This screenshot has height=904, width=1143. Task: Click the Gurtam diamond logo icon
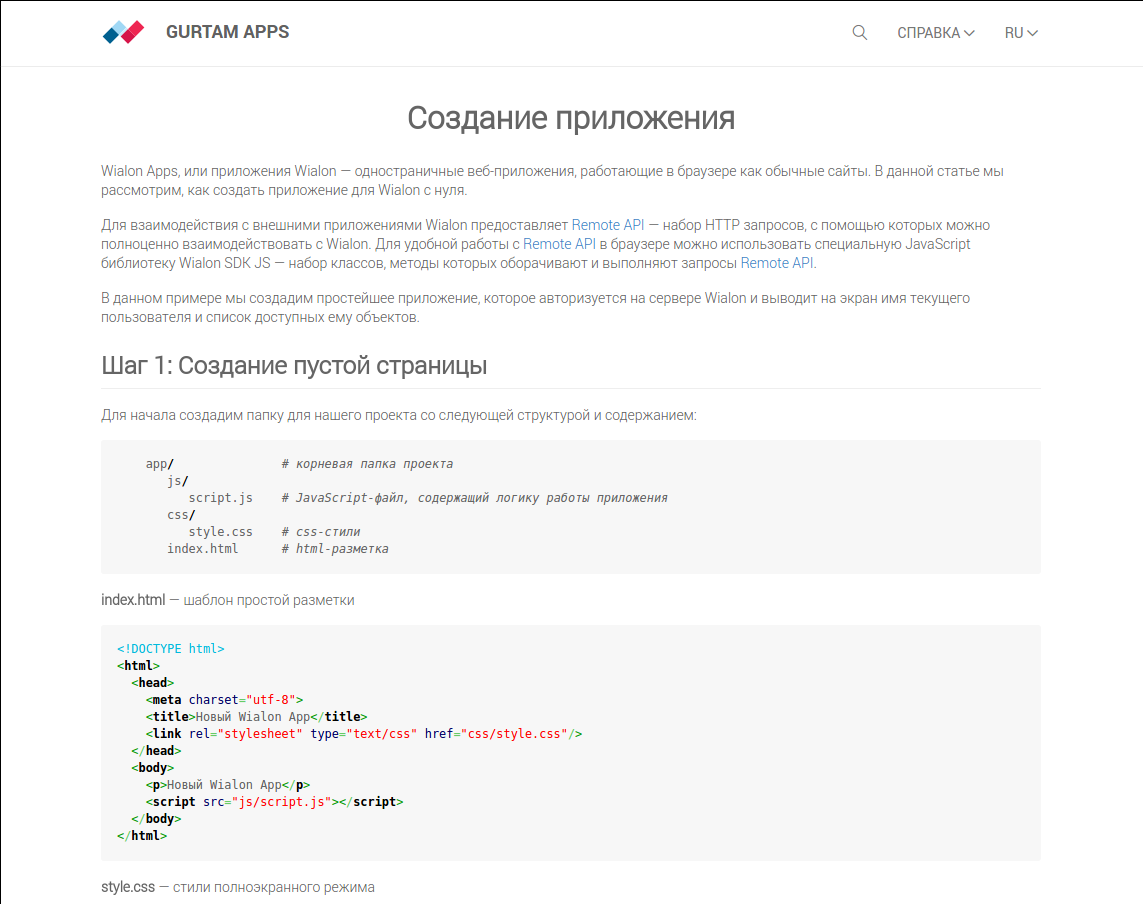click(124, 32)
